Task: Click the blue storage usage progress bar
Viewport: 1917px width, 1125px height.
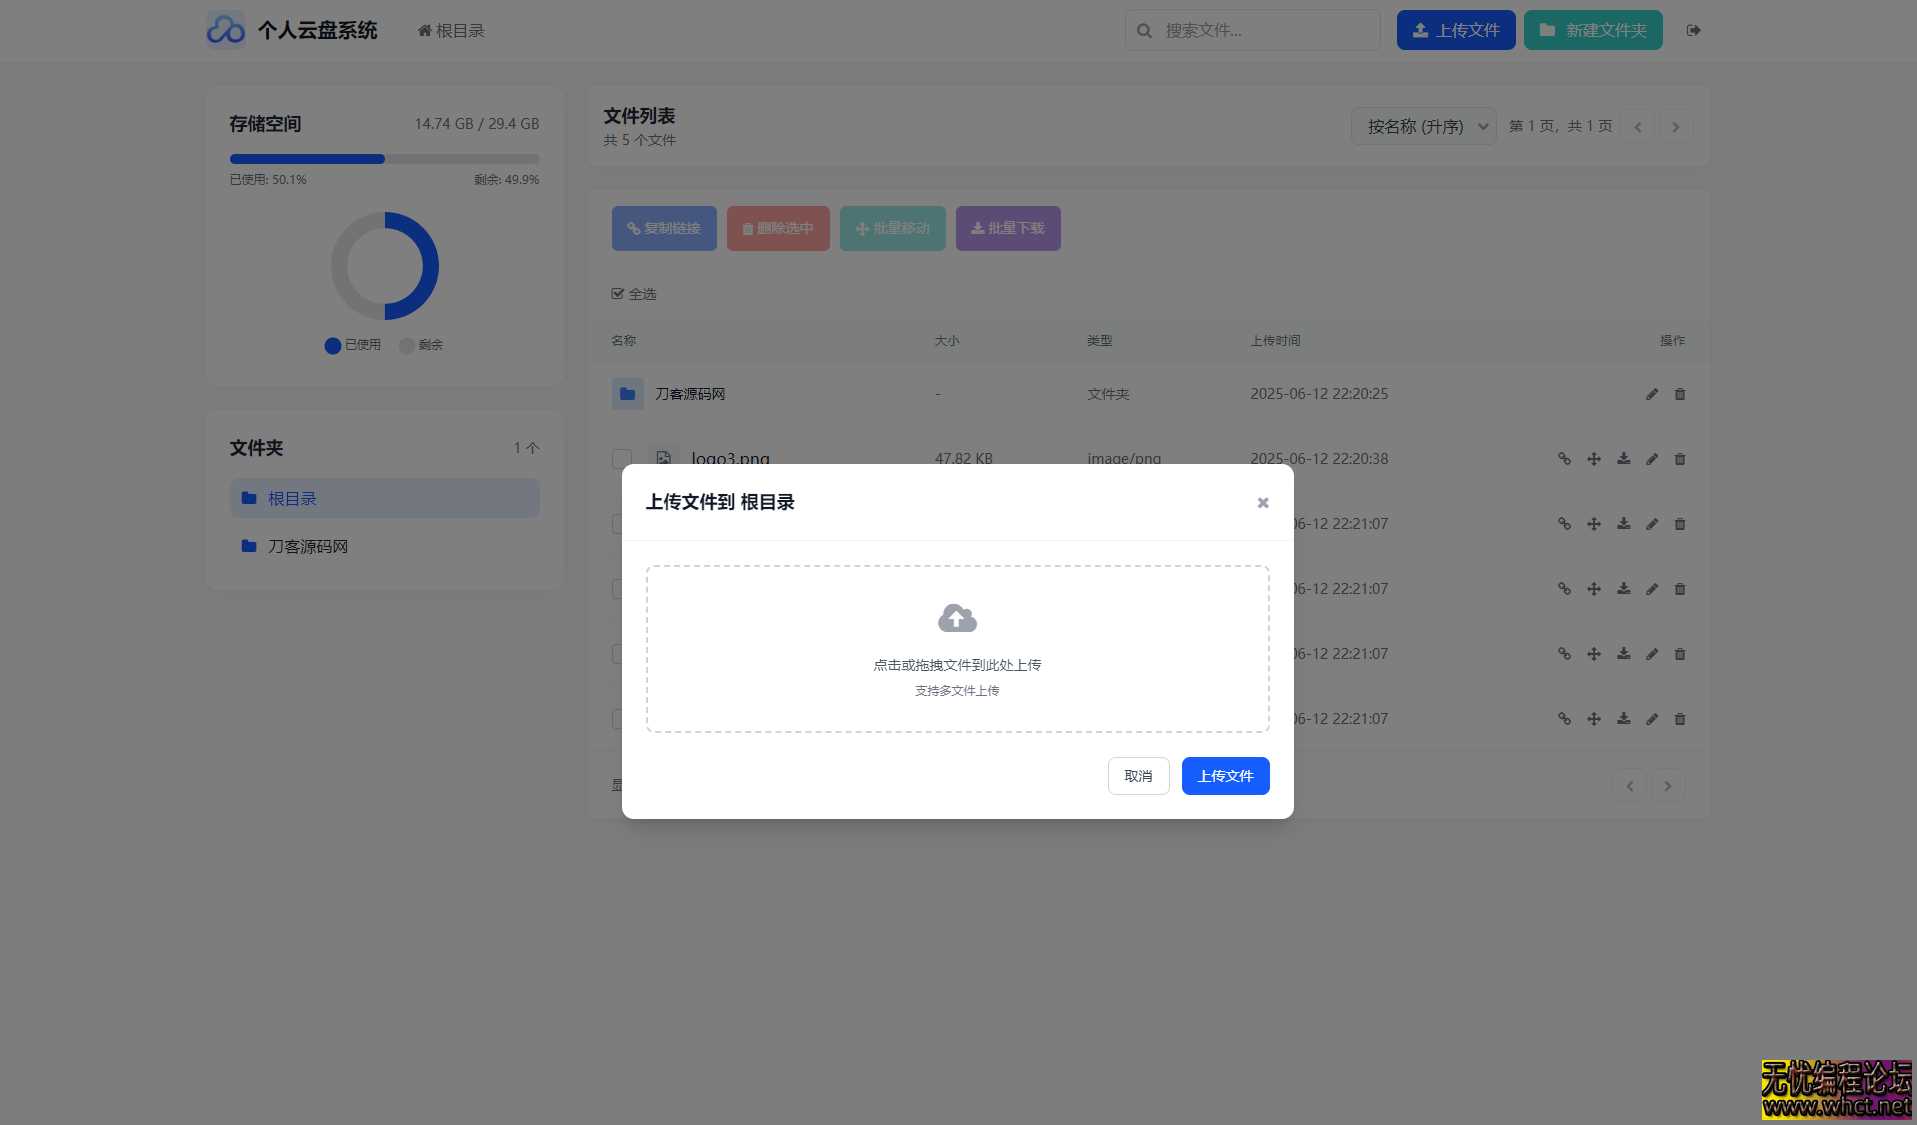Action: (307, 158)
